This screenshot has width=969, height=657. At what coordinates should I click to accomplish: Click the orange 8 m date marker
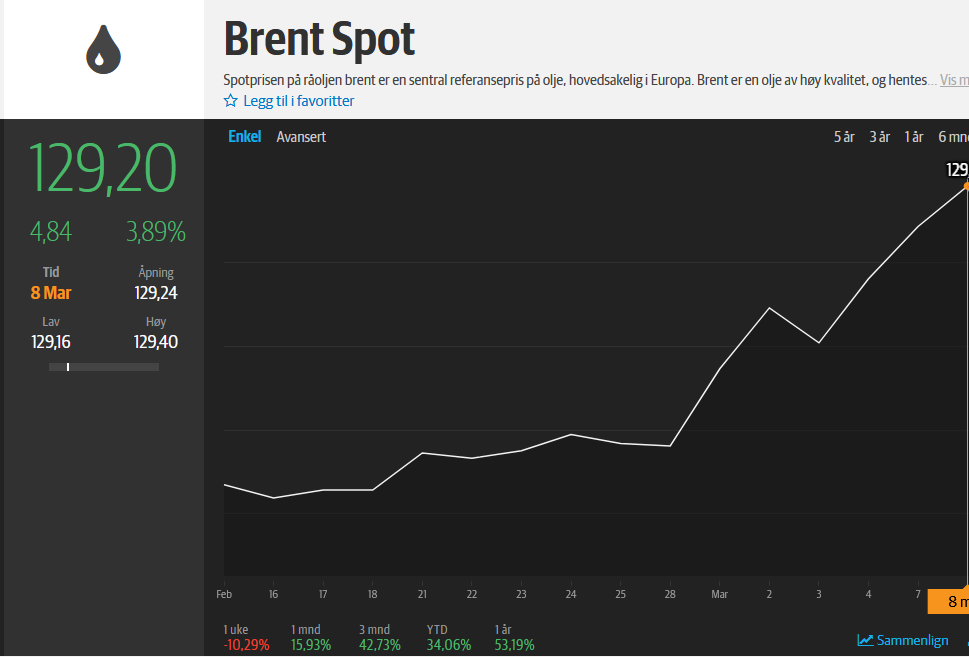point(949,602)
